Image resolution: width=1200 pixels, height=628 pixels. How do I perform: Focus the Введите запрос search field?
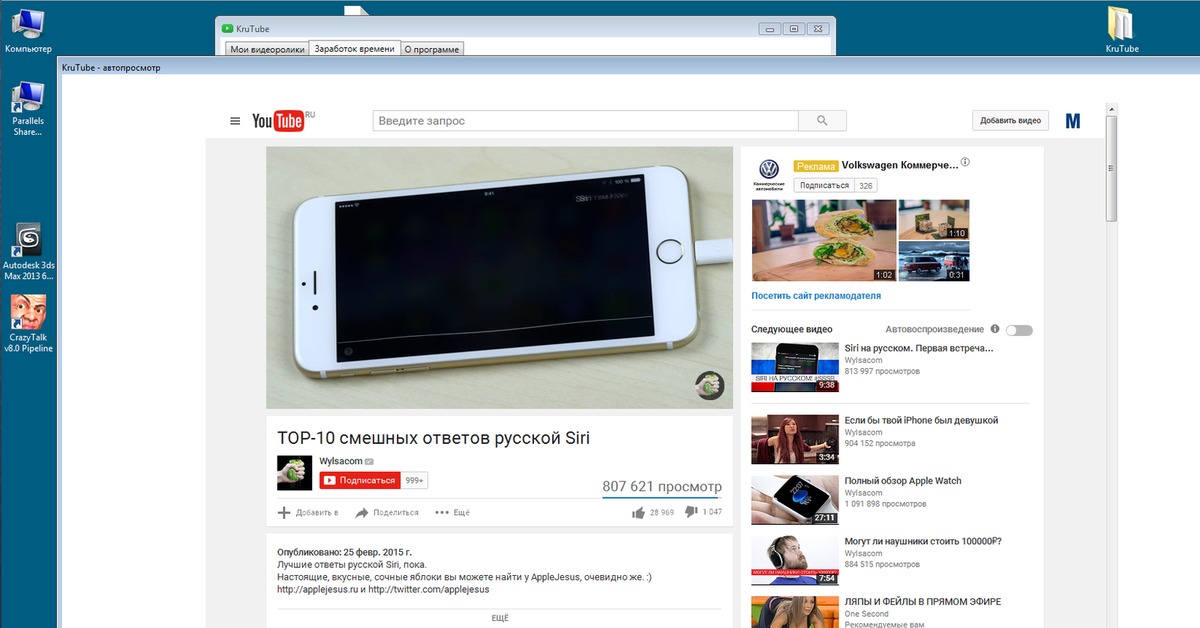pos(585,121)
